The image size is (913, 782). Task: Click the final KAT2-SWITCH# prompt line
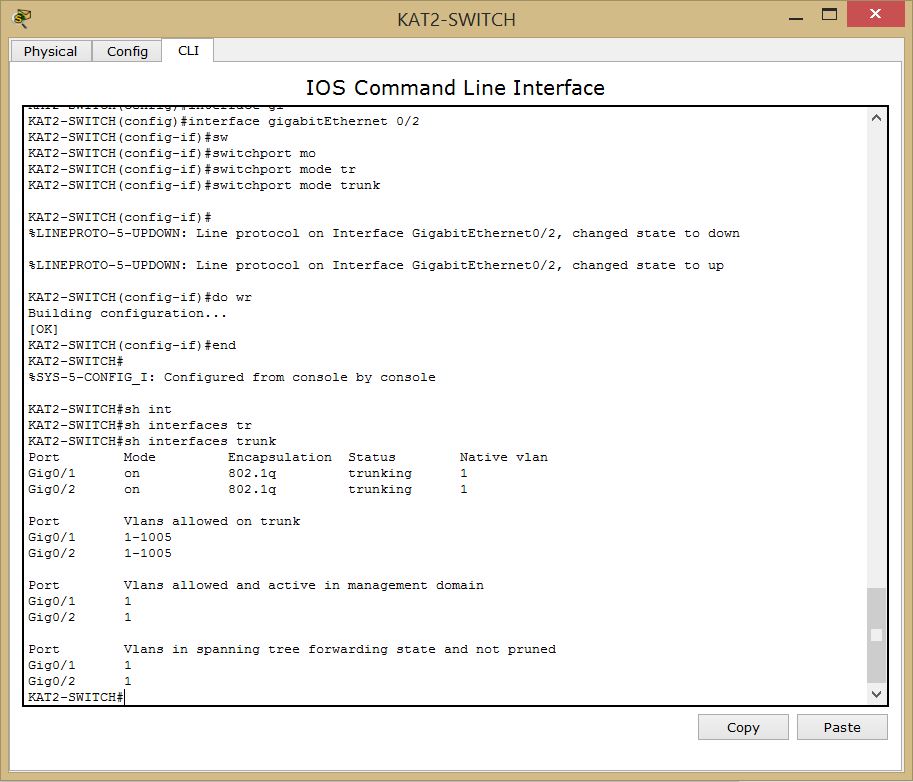click(76, 697)
